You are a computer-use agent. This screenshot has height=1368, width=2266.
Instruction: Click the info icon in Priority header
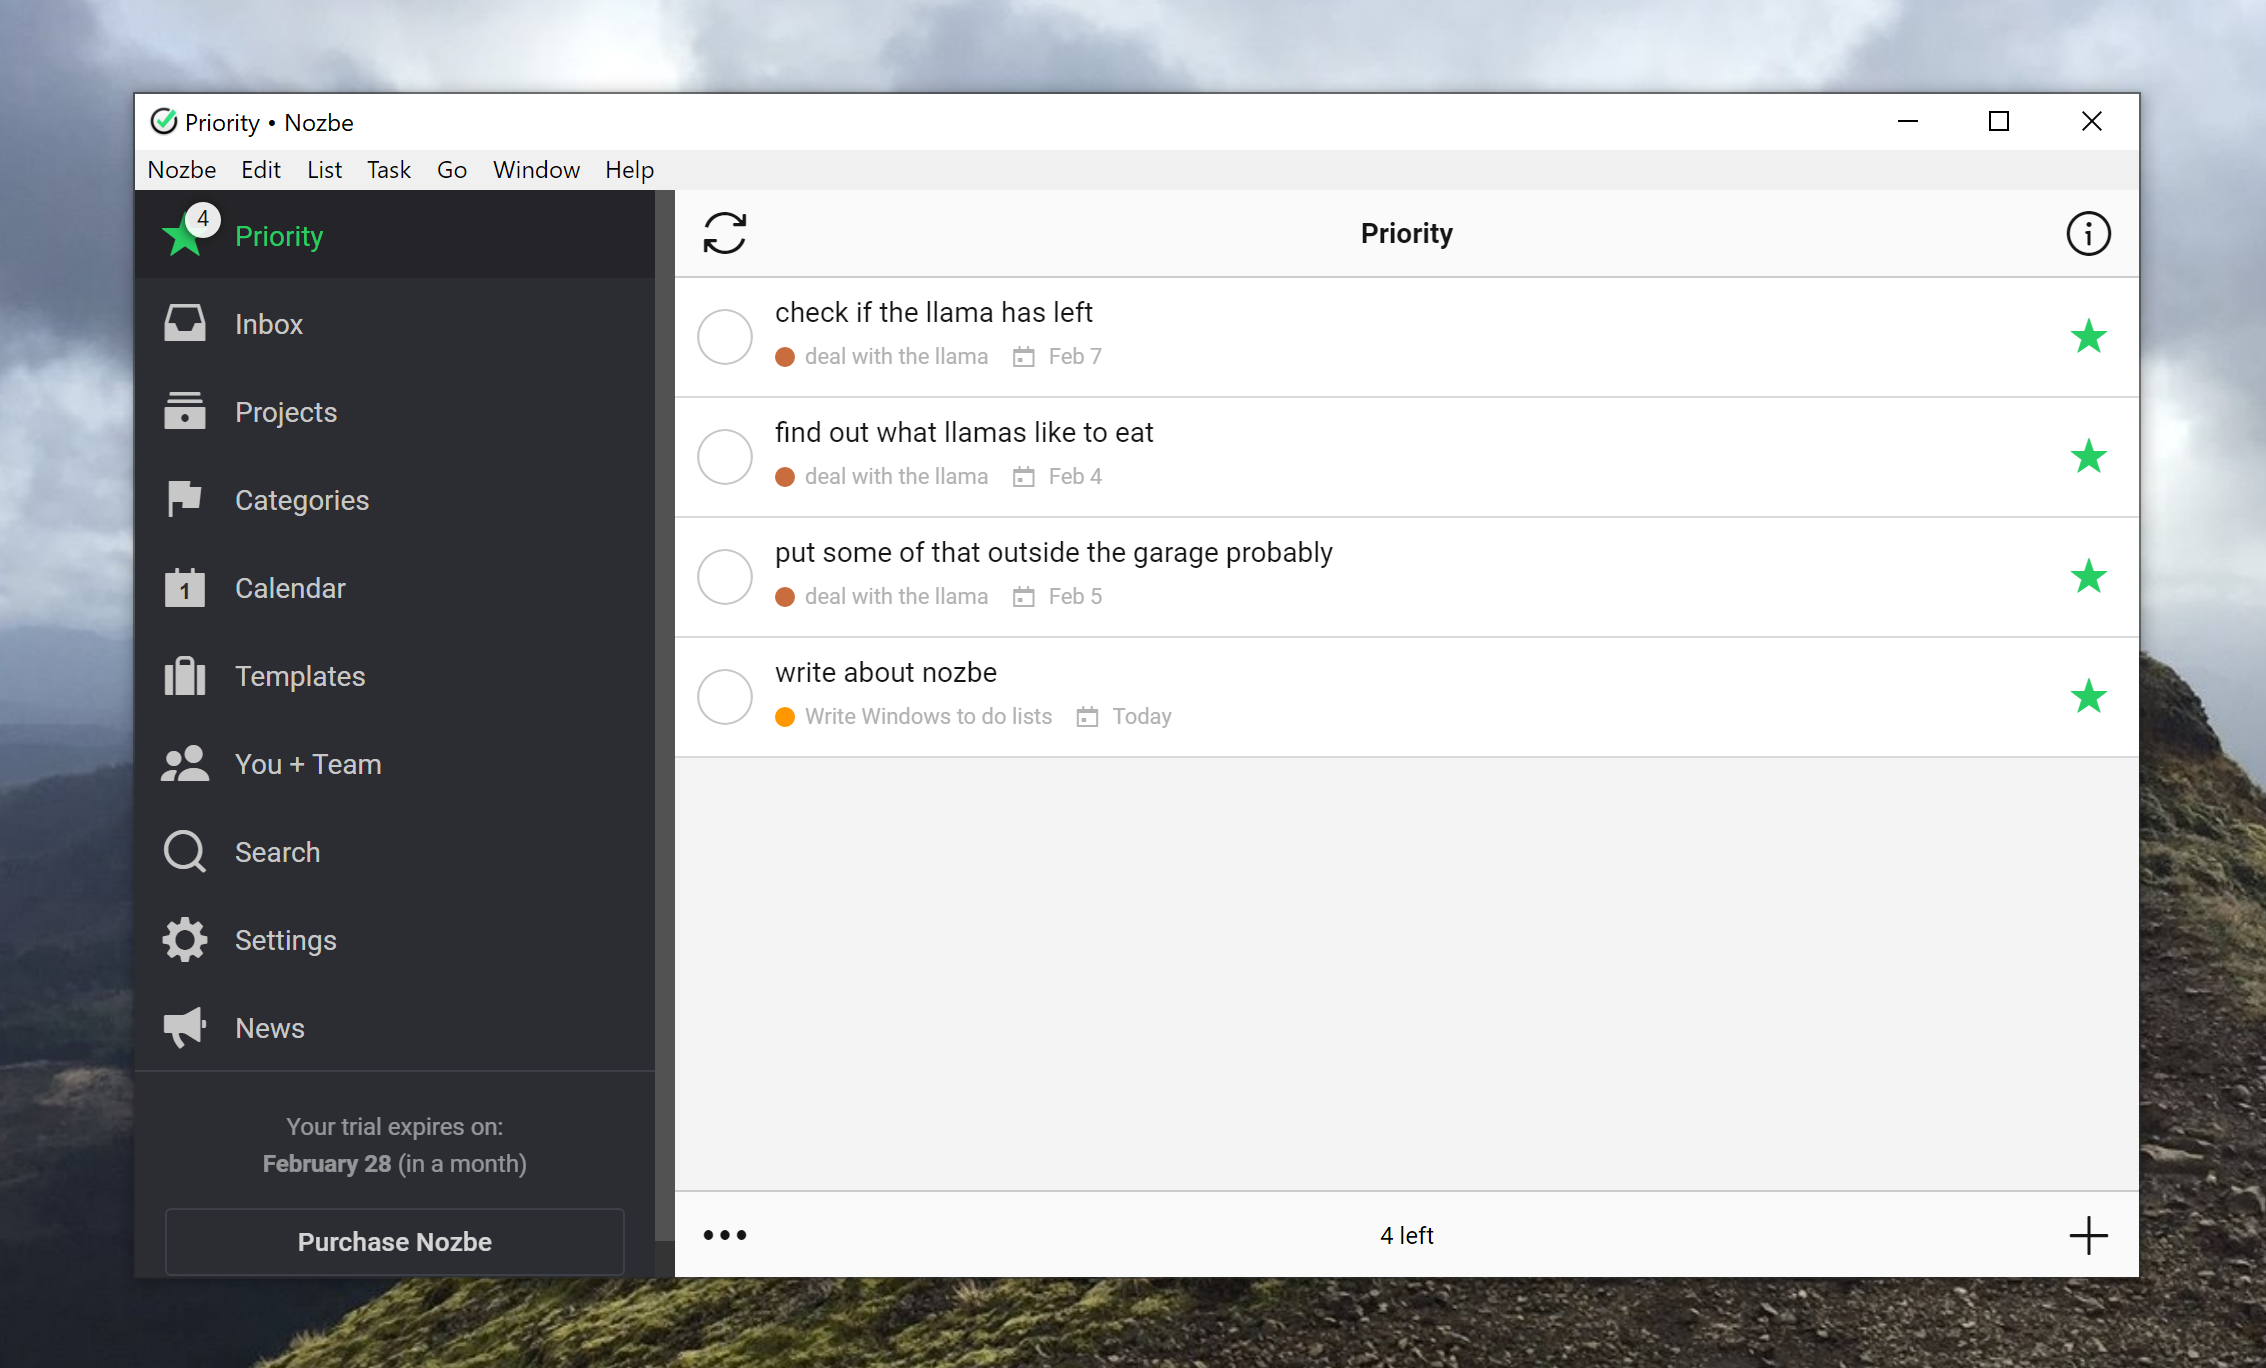tap(2090, 232)
